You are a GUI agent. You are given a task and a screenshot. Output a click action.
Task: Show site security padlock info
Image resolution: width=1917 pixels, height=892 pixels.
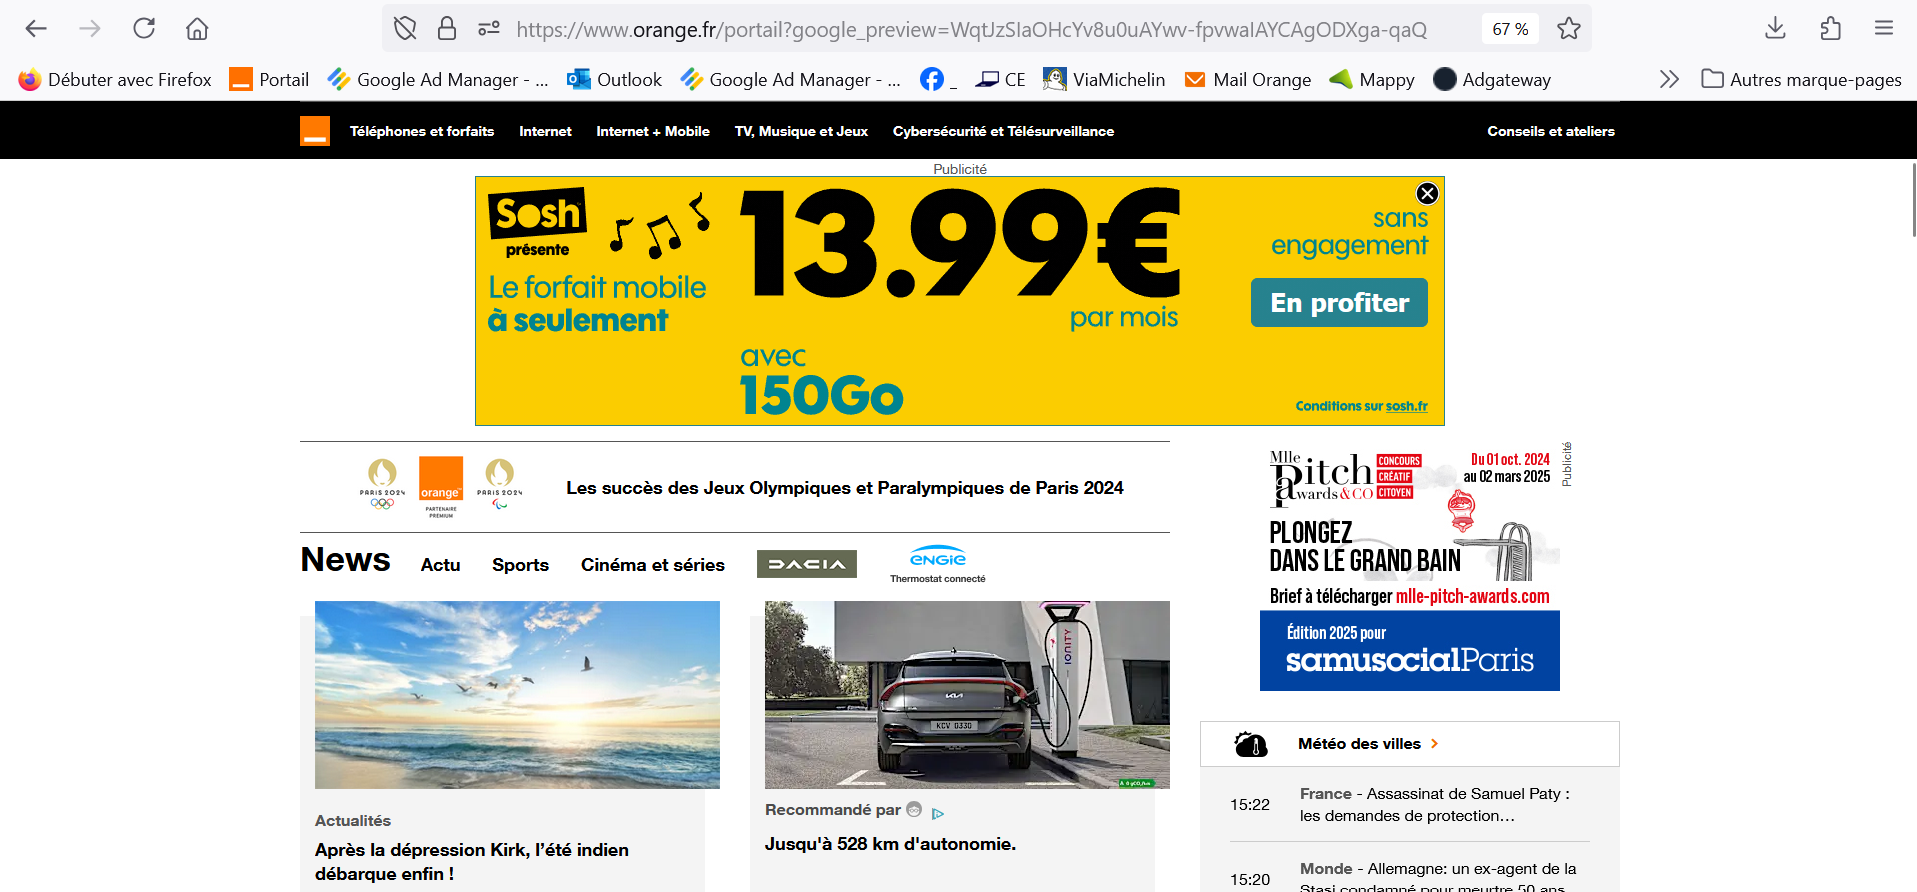[x=447, y=28]
